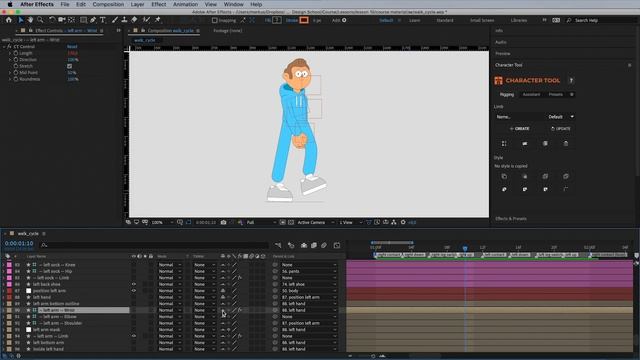Click Reset for CT Control
The width and height of the screenshot is (640, 360).
point(72,47)
